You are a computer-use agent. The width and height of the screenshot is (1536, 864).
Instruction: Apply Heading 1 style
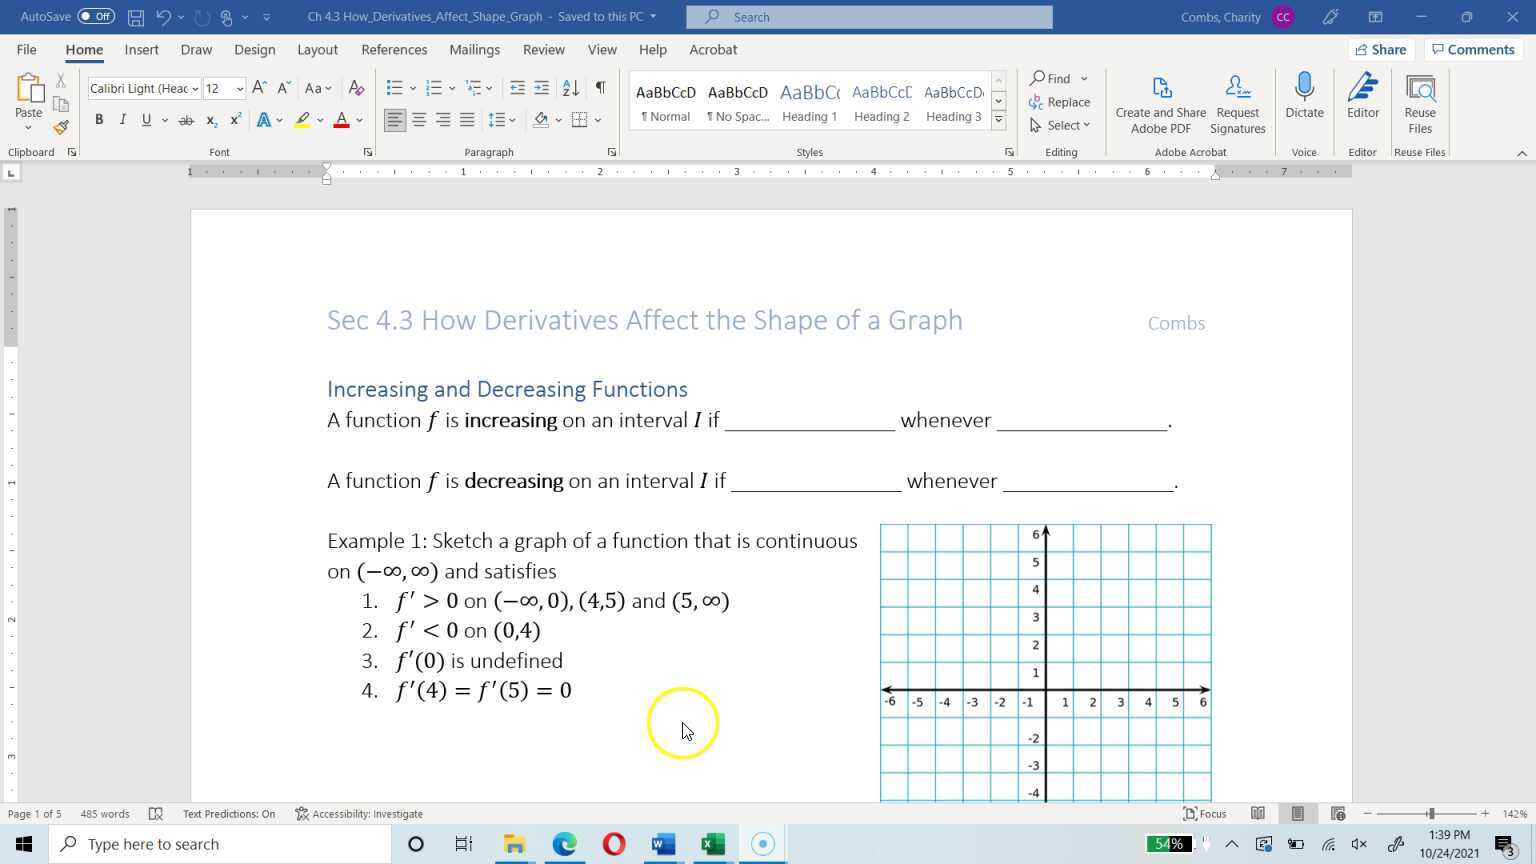809,102
